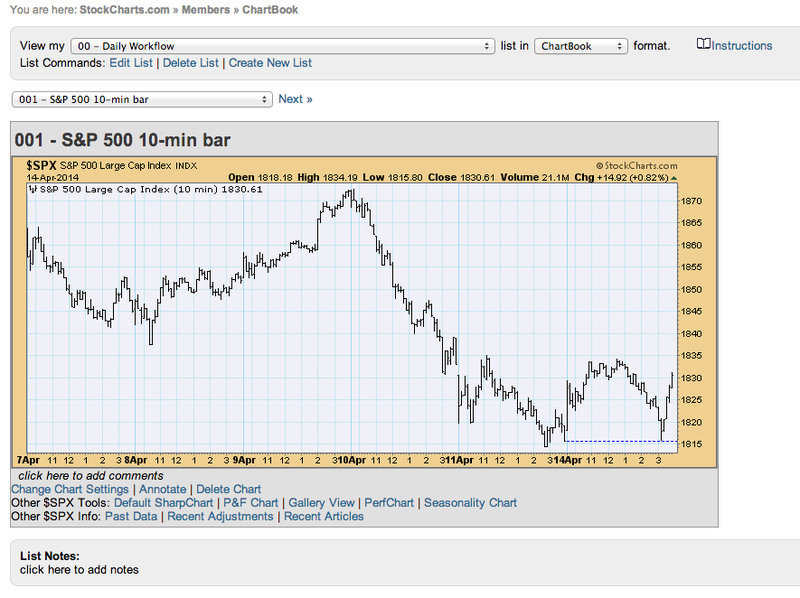Open the ChartBook format dropdown
800x598 pixels.
pos(581,46)
